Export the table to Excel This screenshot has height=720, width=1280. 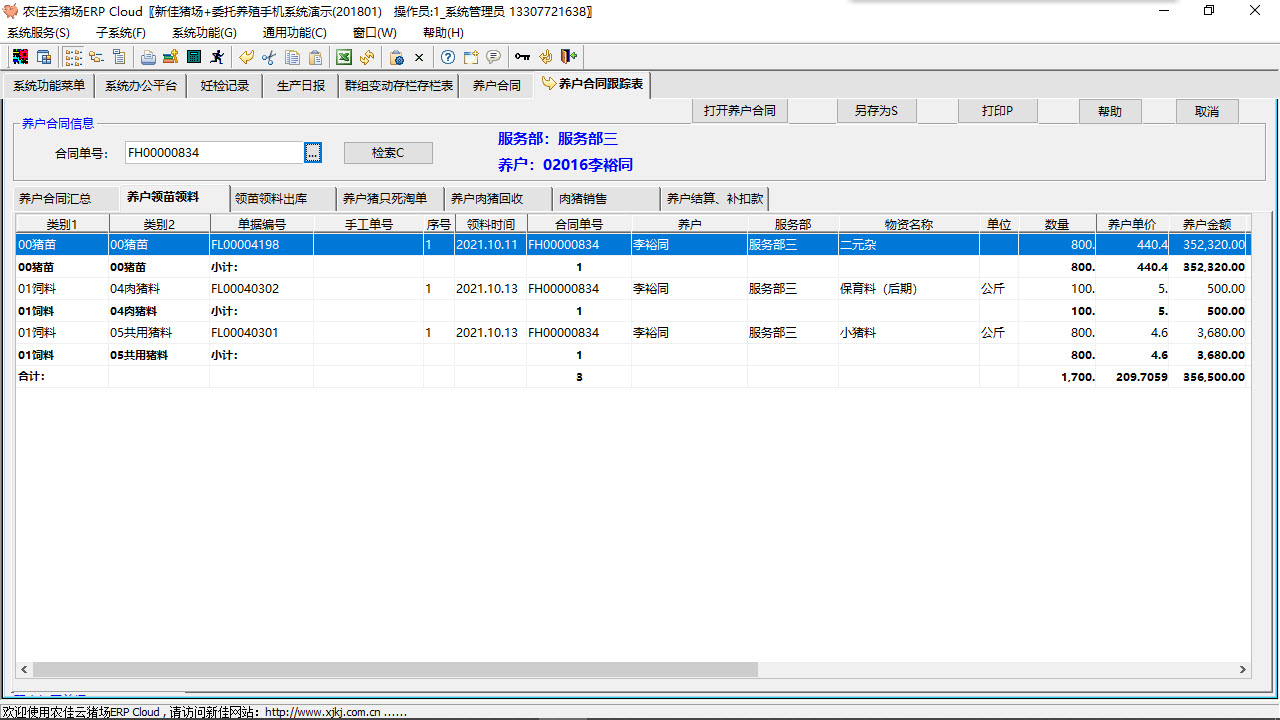[343, 56]
